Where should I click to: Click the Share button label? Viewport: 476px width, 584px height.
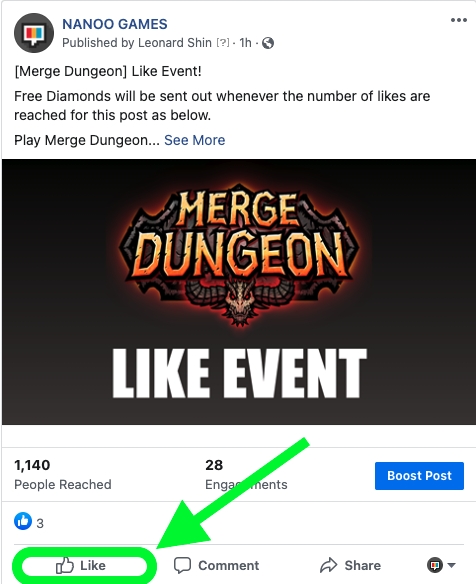click(x=362, y=565)
